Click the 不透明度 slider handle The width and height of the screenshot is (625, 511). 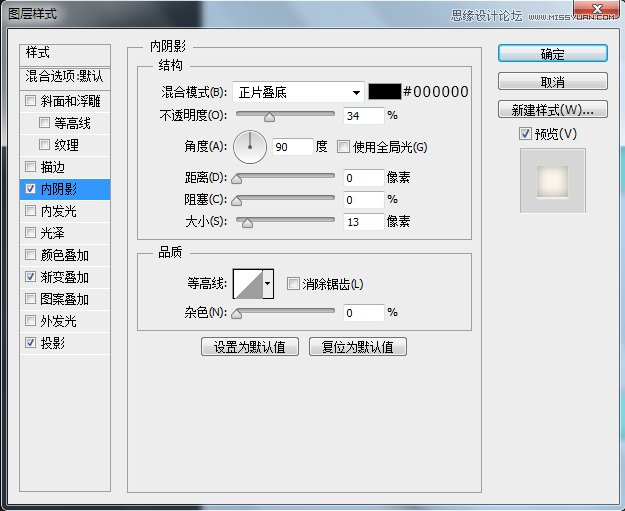pyautogui.click(x=270, y=117)
